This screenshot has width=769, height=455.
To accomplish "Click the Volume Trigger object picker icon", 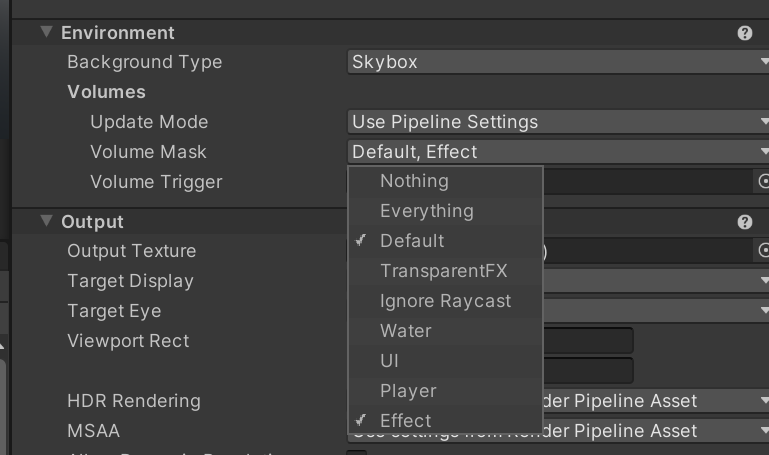I will [764, 182].
